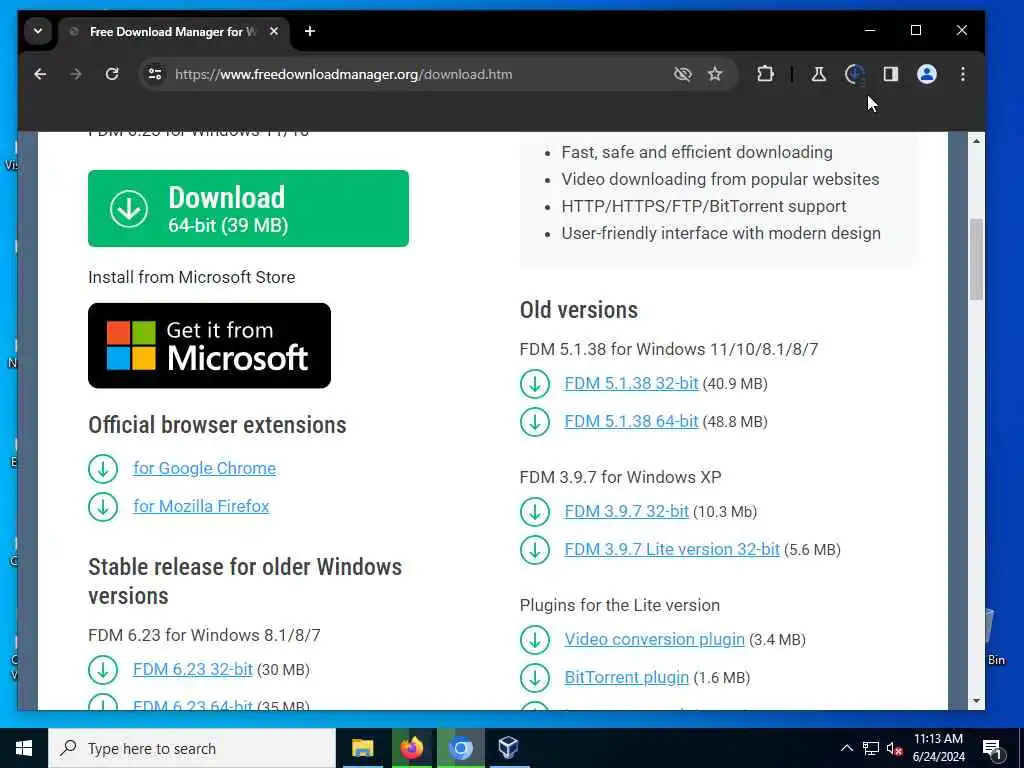Open the notification center icon
This screenshot has width=1024, height=768.
point(993,749)
